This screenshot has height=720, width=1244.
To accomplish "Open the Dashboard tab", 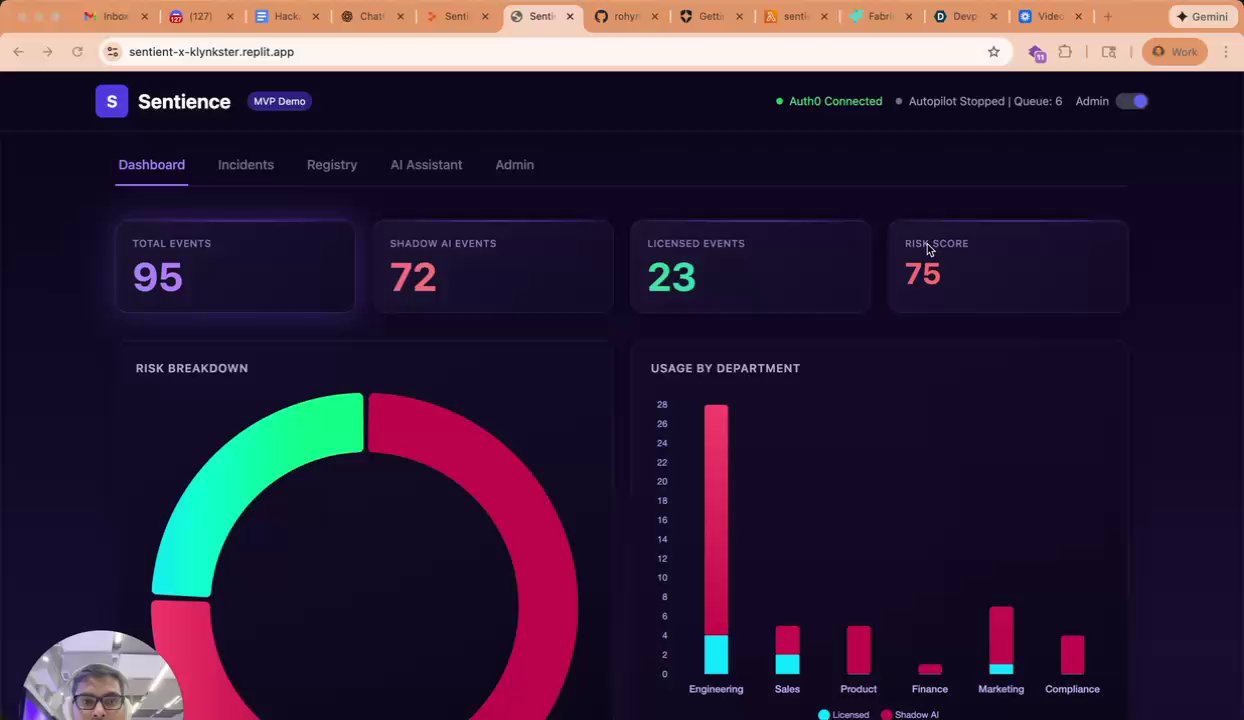I will [x=152, y=165].
